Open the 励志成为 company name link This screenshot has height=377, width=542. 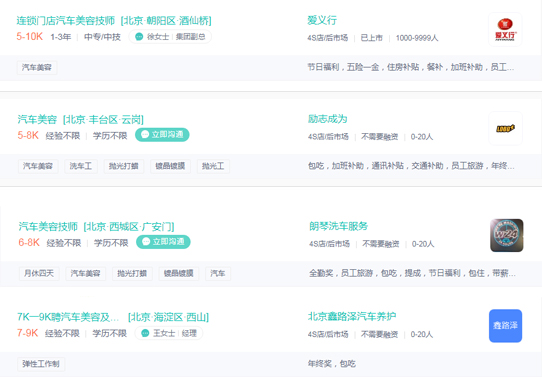pyautogui.click(x=327, y=119)
